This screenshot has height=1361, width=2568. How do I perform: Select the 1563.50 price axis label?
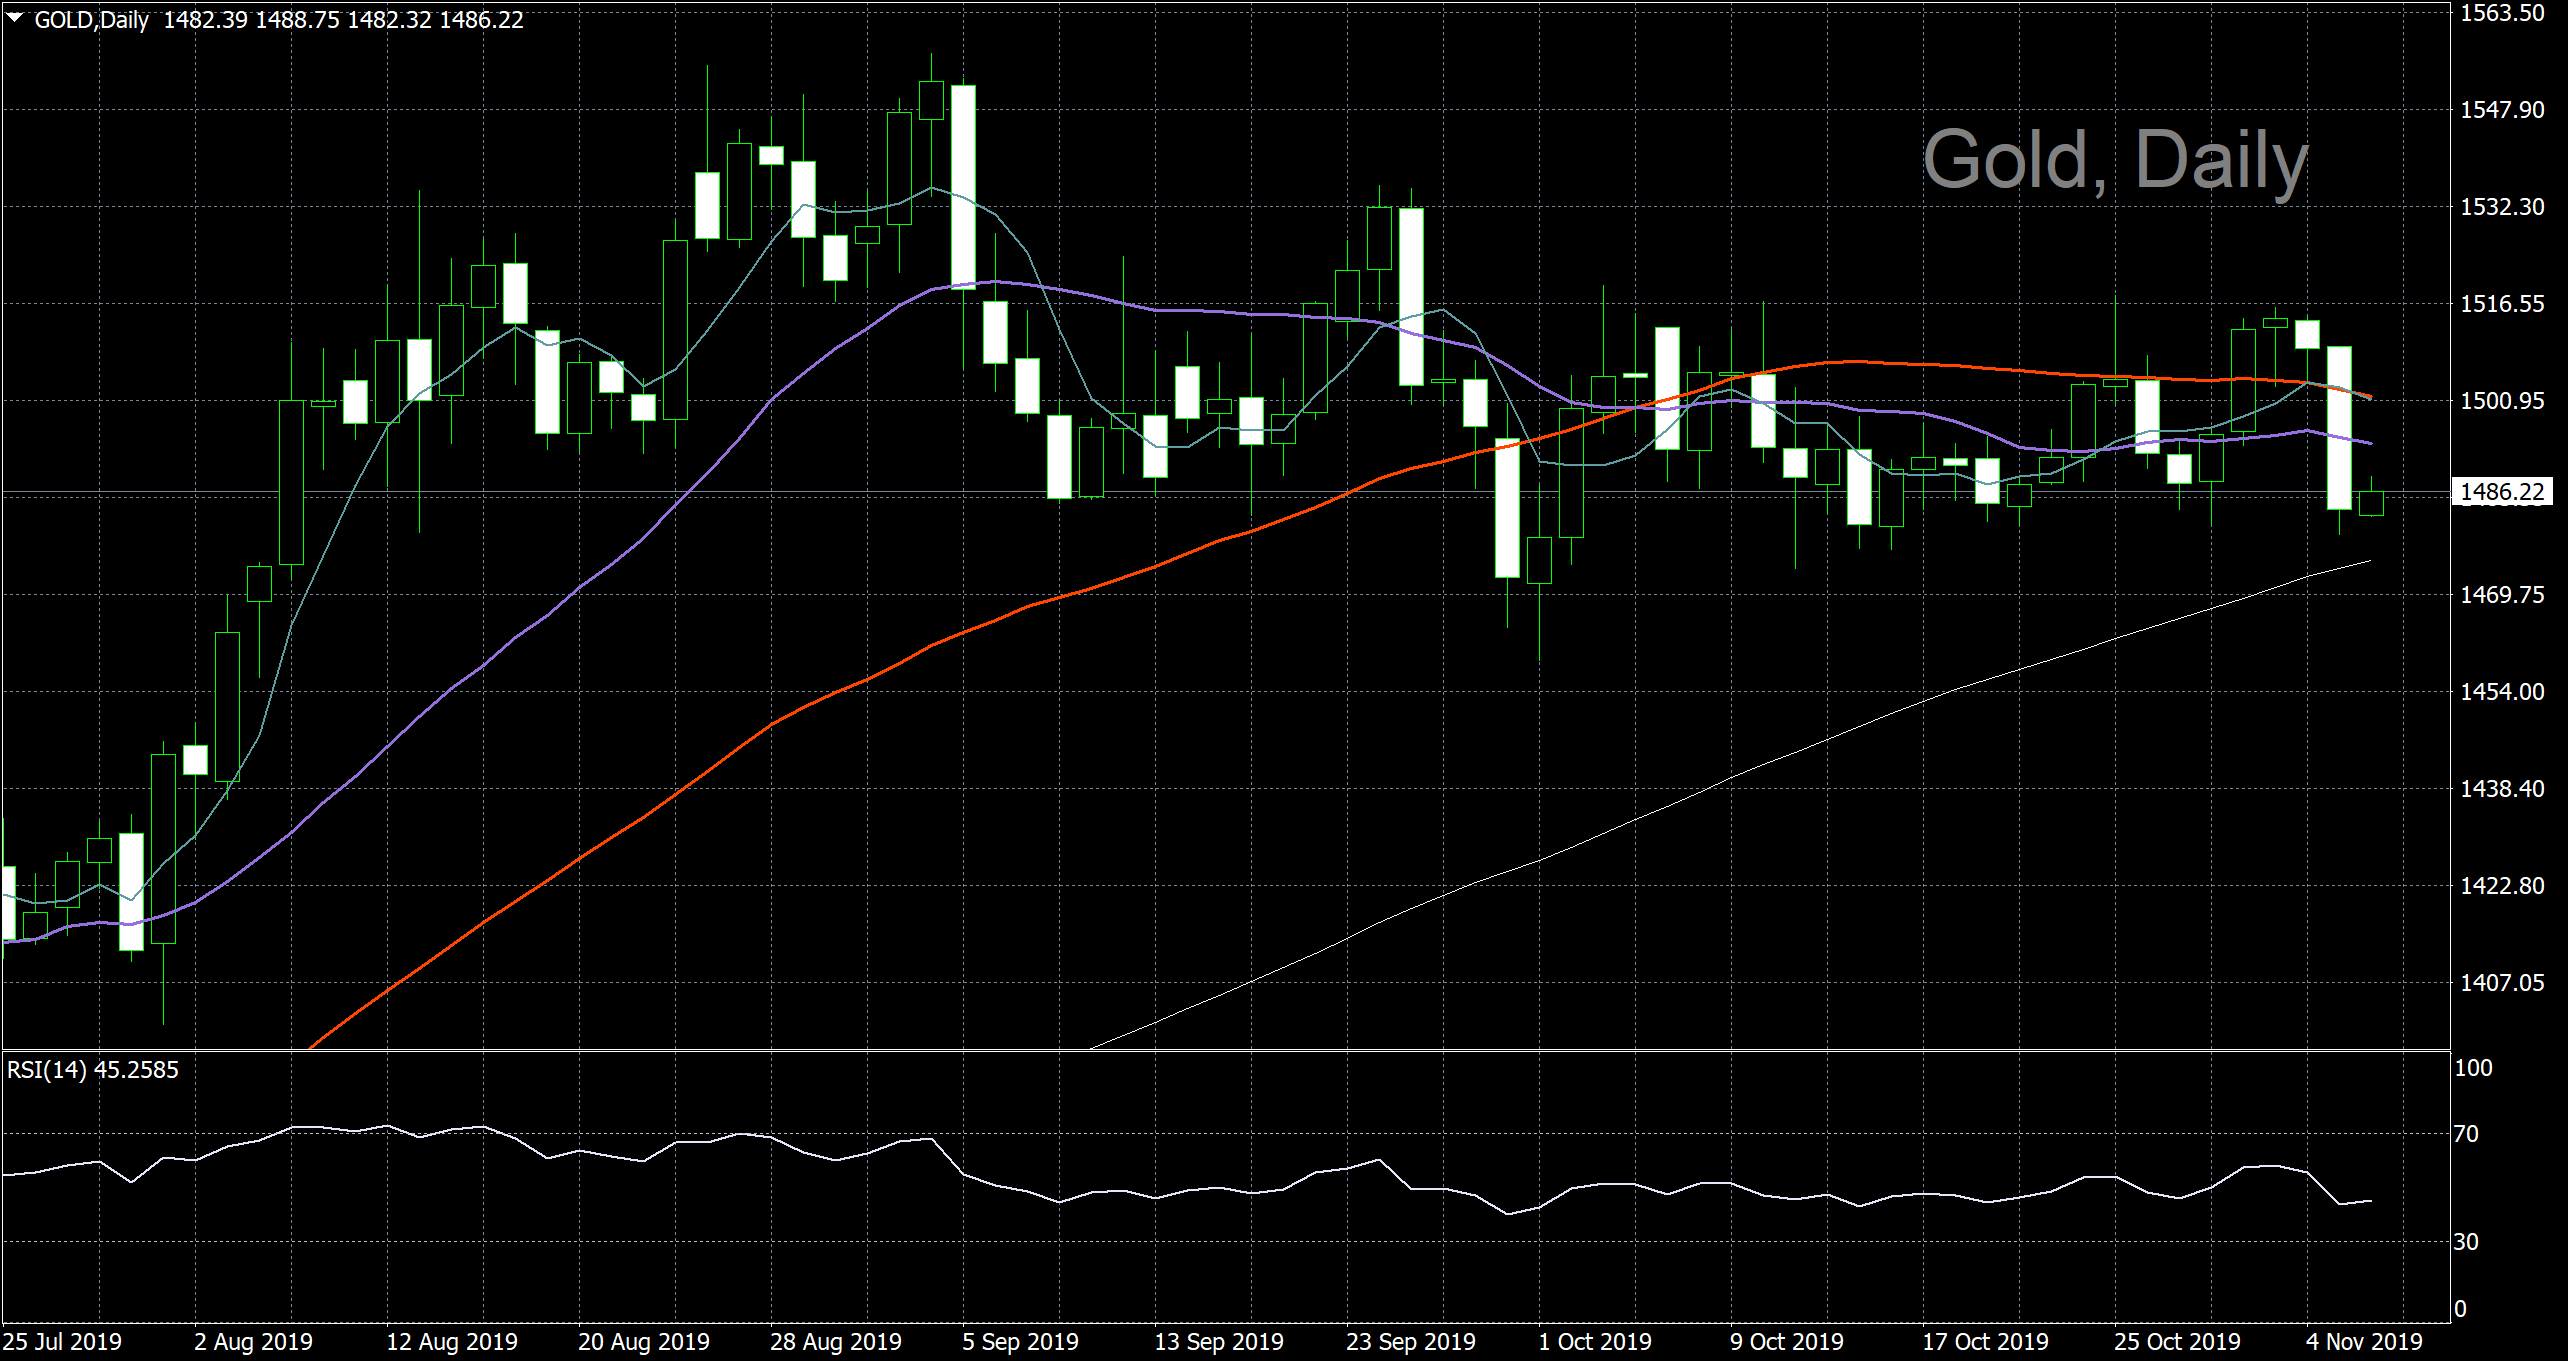click(x=2502, y=13)
